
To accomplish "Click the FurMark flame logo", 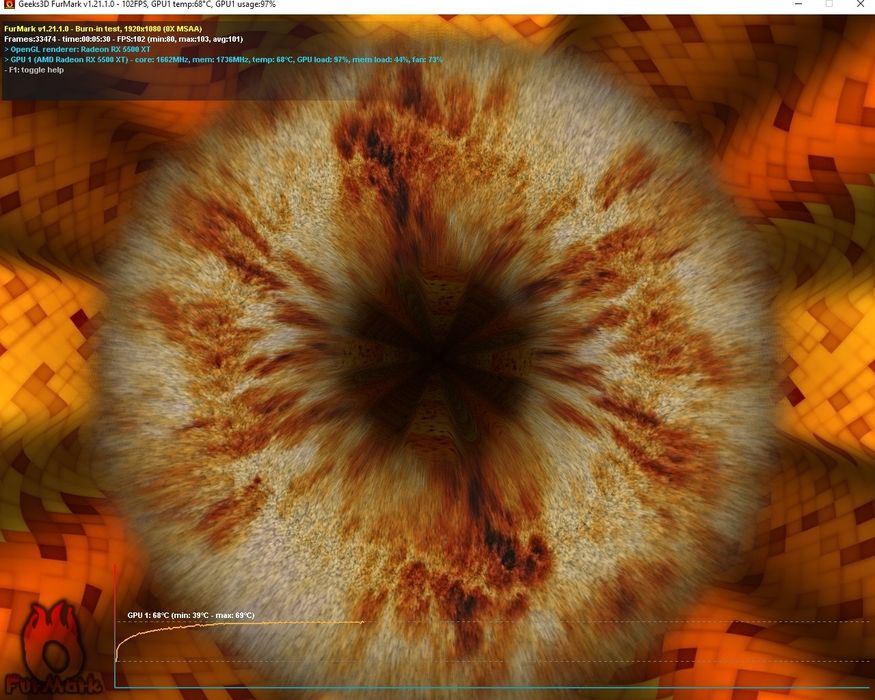I will (x=53, y=648).
